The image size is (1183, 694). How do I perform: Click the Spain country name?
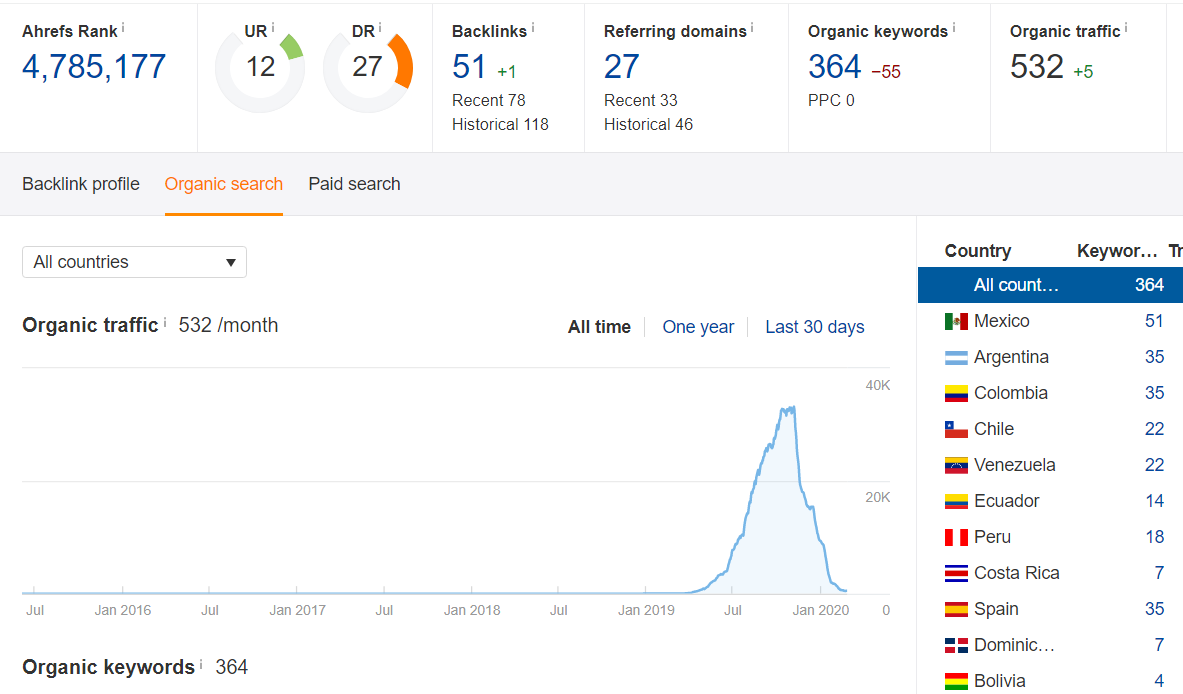click(996, 610)
